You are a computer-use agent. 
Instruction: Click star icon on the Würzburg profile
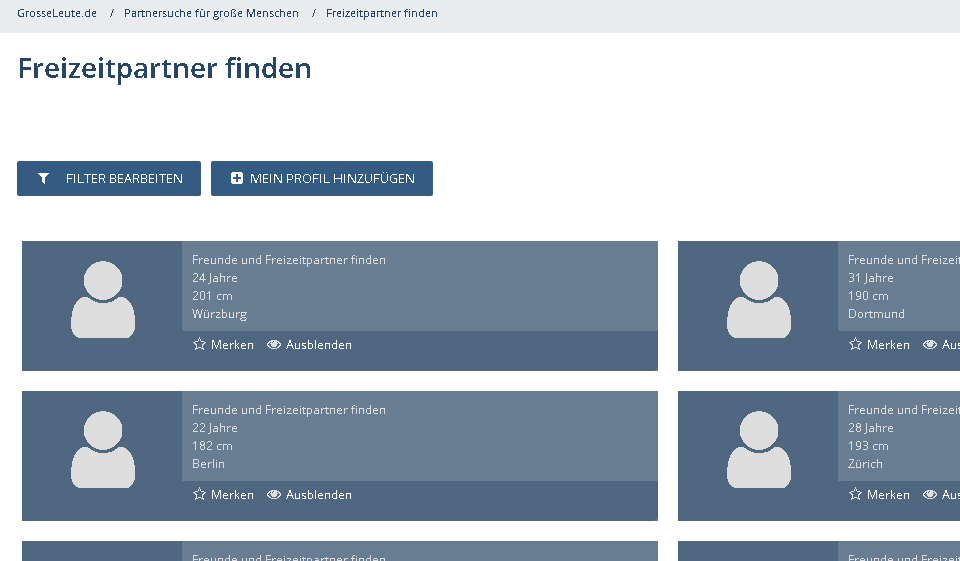[x=199, y=344]
